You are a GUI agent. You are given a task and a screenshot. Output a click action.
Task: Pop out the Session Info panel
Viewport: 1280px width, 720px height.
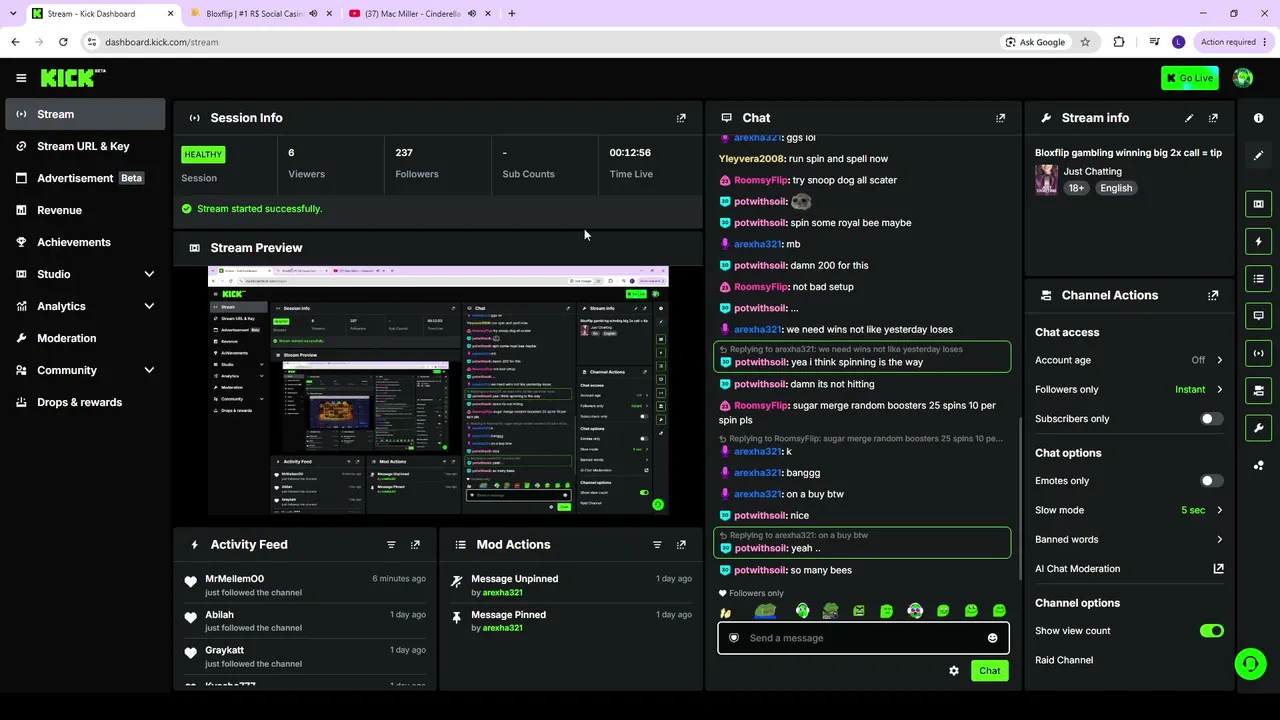[x=681, y=118]
